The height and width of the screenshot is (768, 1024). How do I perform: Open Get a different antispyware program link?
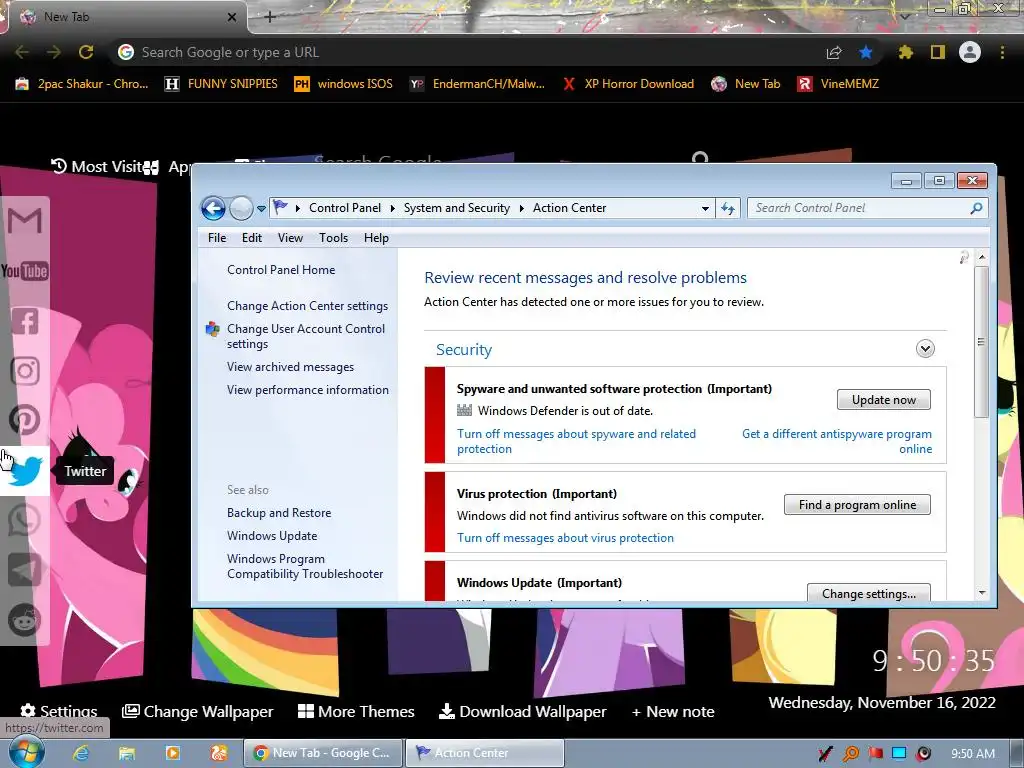(x=837, y=441)
